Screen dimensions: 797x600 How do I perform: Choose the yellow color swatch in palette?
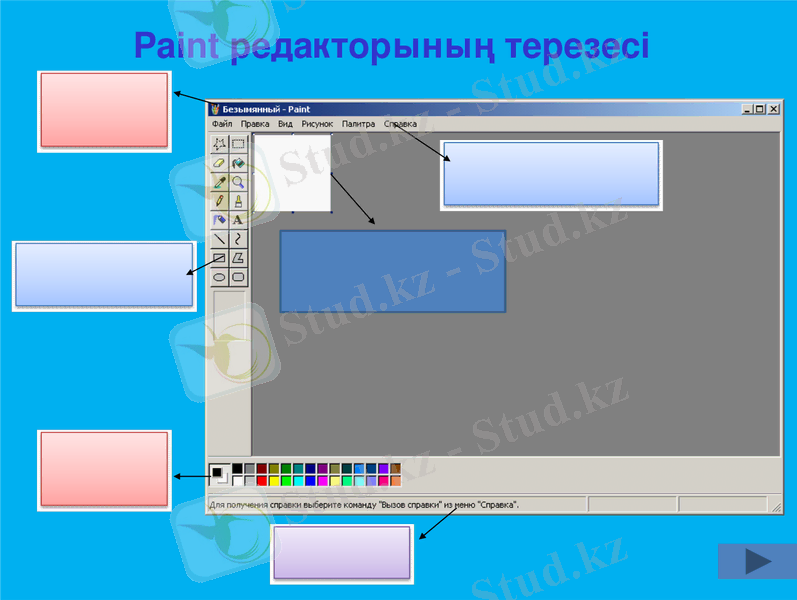(274, 481)
